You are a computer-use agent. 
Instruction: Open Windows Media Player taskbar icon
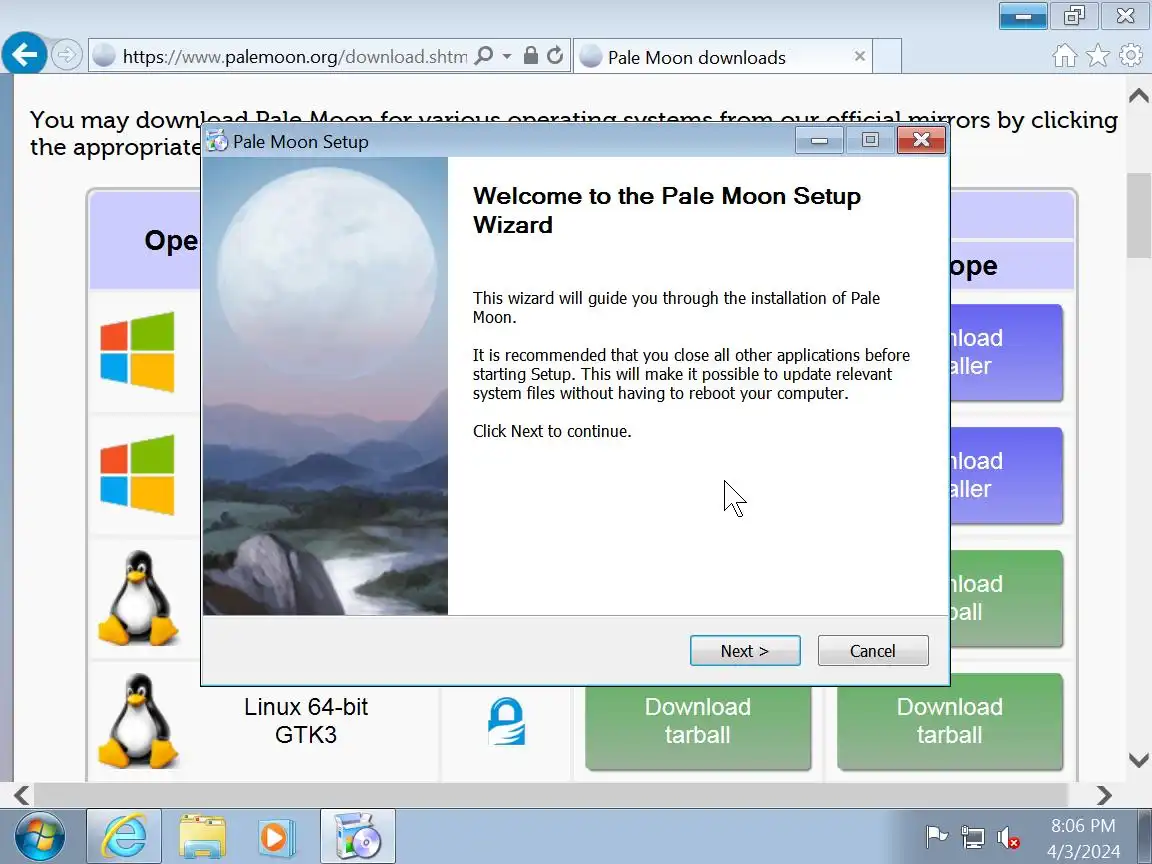click(276, 836)
